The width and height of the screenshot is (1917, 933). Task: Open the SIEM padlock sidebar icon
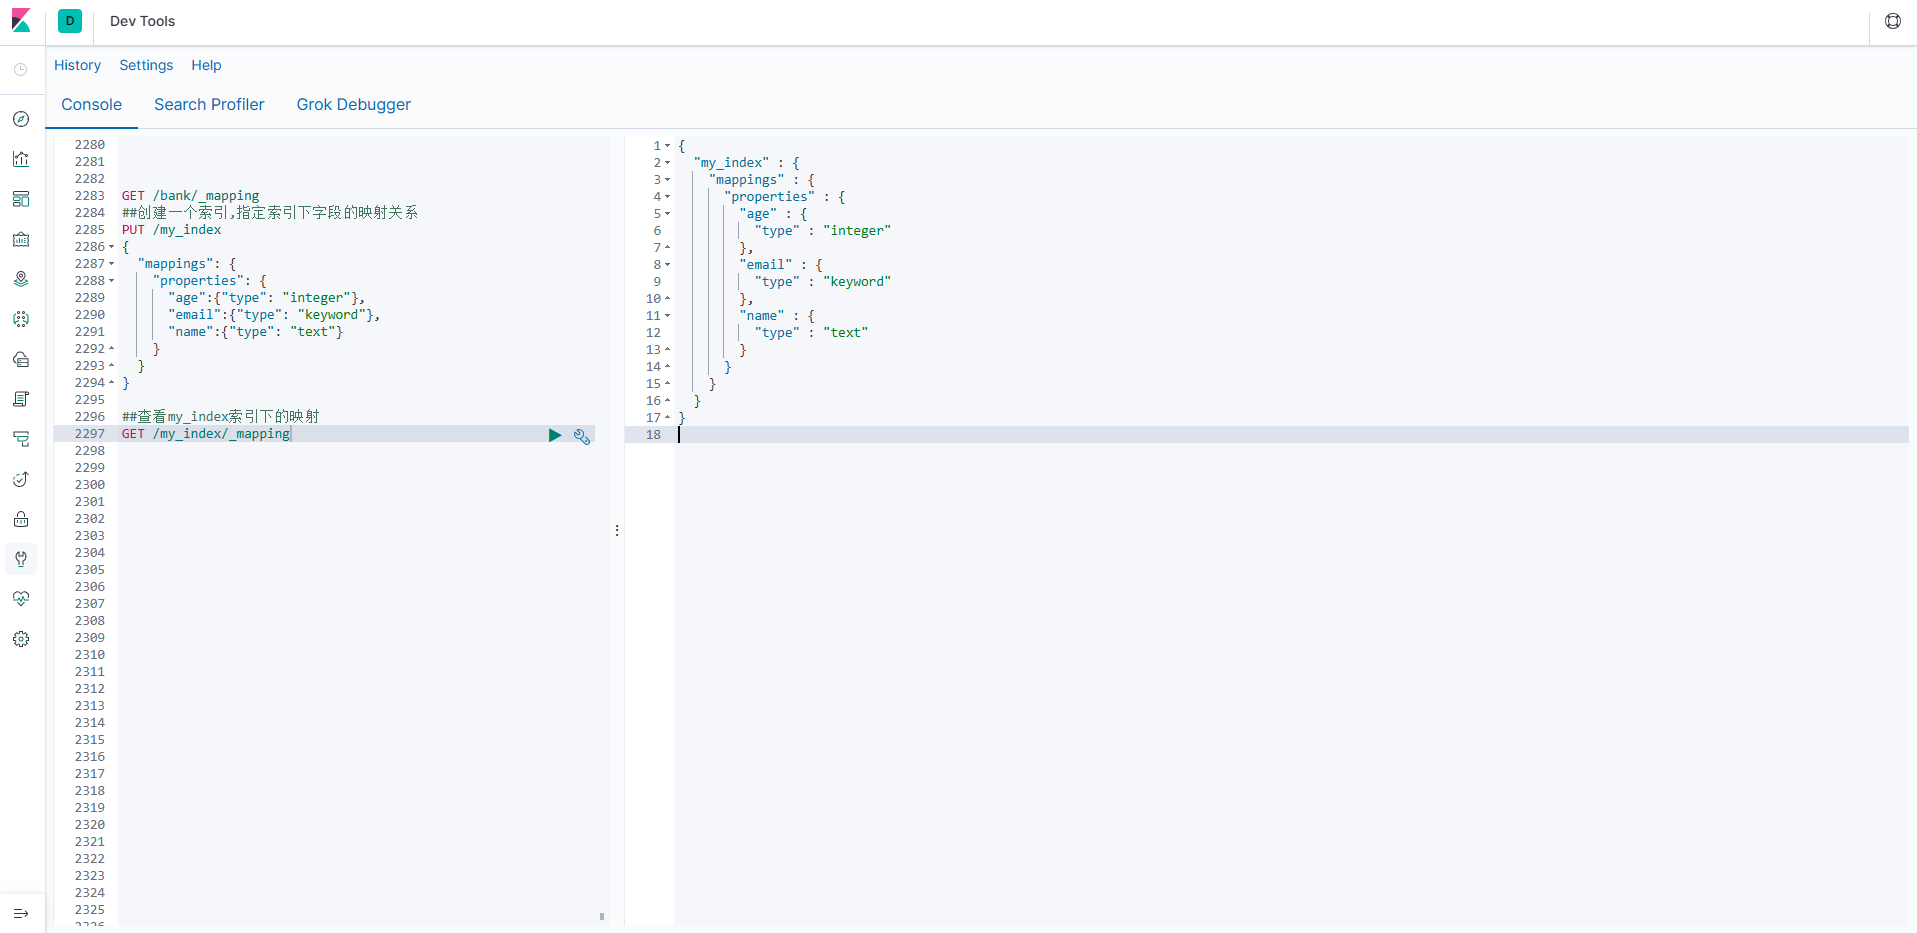point(21,519)
